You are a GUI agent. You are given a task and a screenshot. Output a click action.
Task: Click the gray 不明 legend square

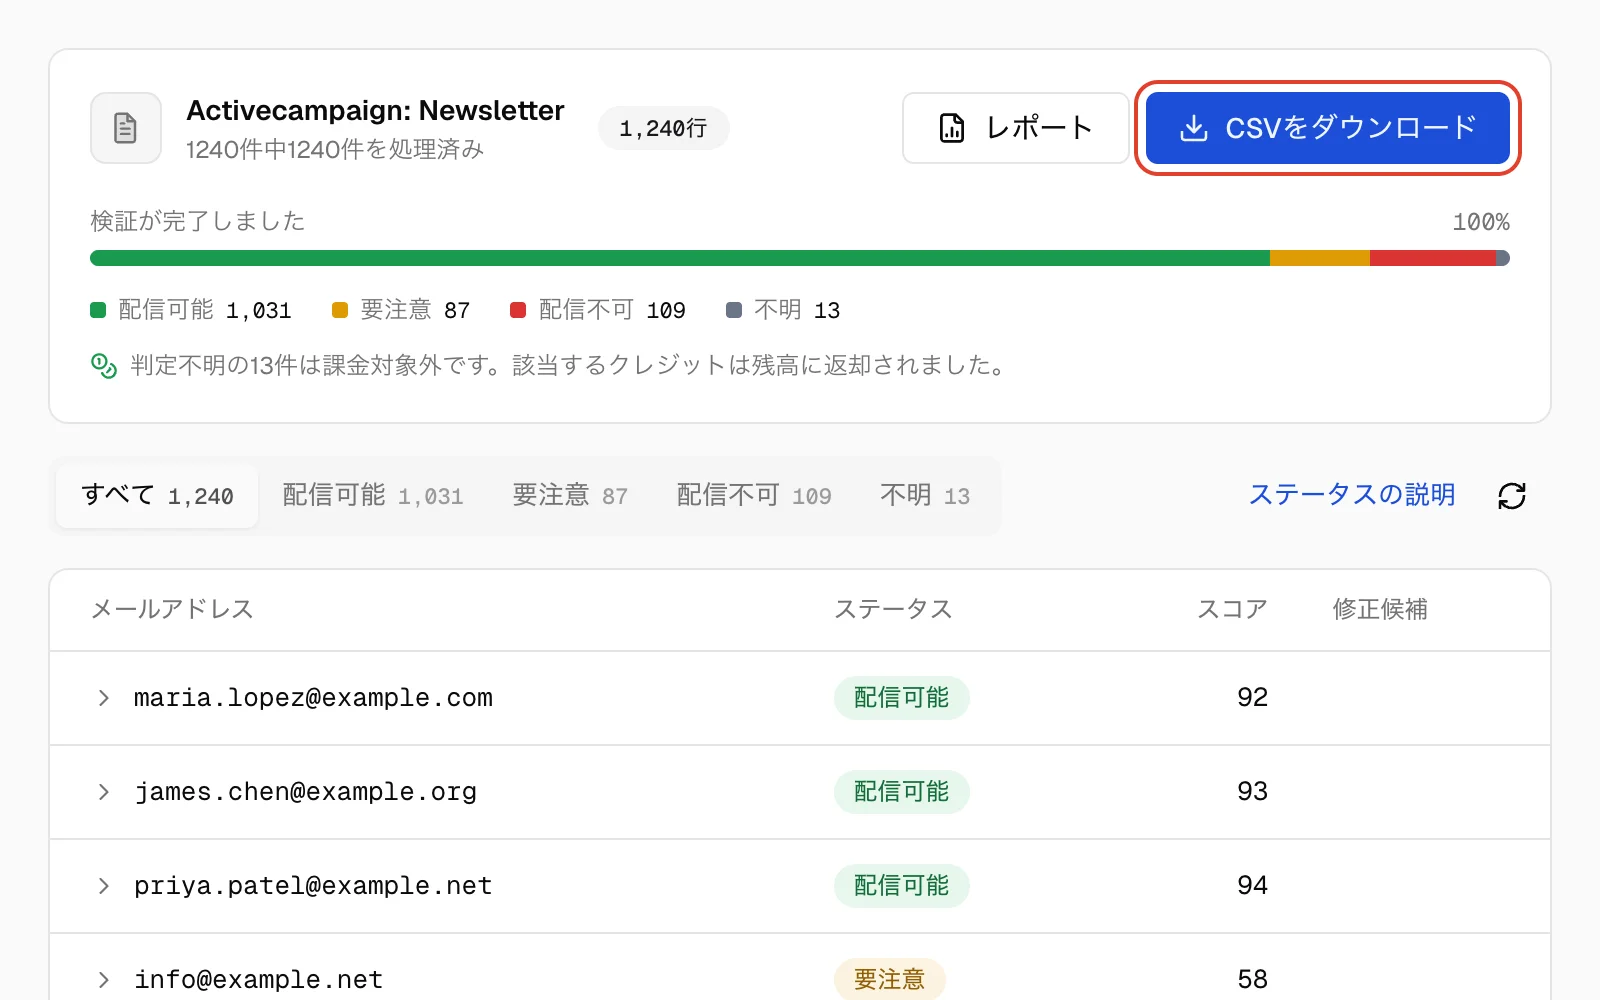[734, 310]
